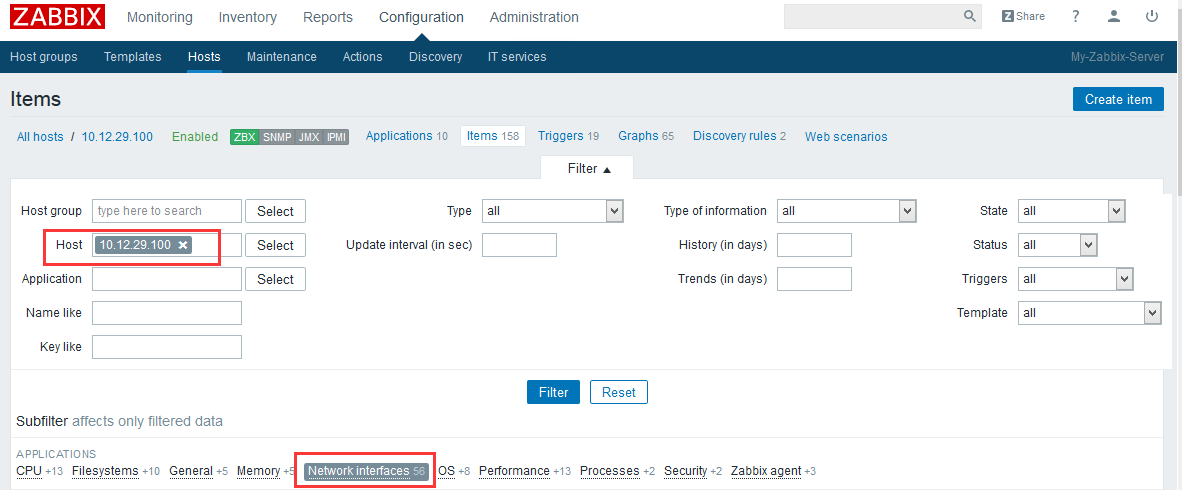This screenshot has width=1182, height=490.
Task: Click the IPMI availability badge
Action: pyautogui.click(x=336, y=137)
